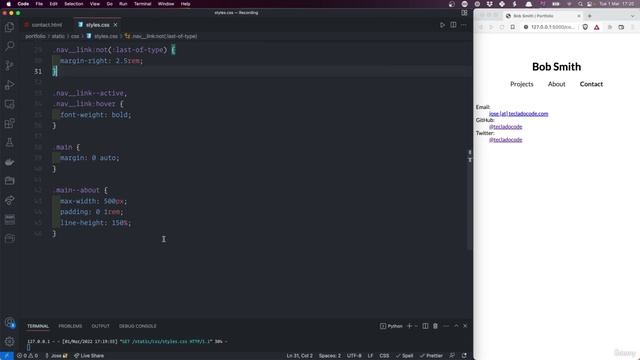Open the Terminal menu in menu bar

point(142,4)
